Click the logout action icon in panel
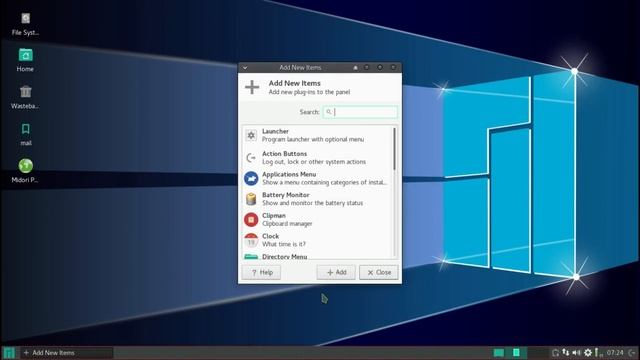 click(633, 353)
